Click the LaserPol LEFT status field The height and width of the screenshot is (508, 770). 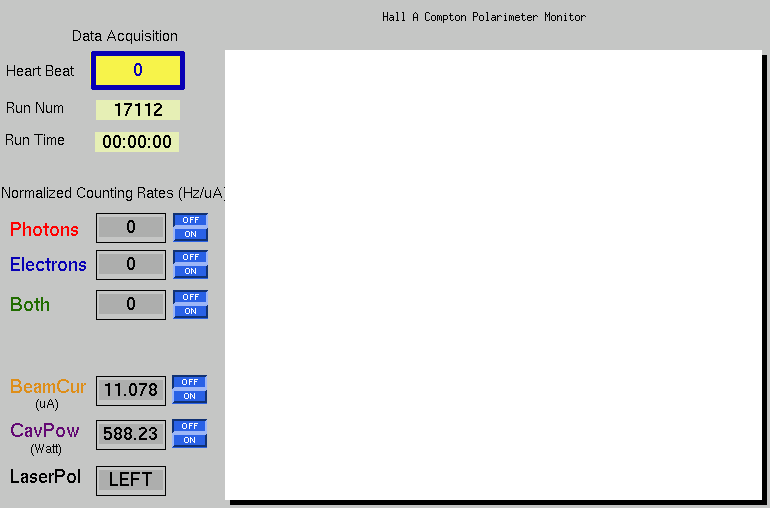(131, 480)
